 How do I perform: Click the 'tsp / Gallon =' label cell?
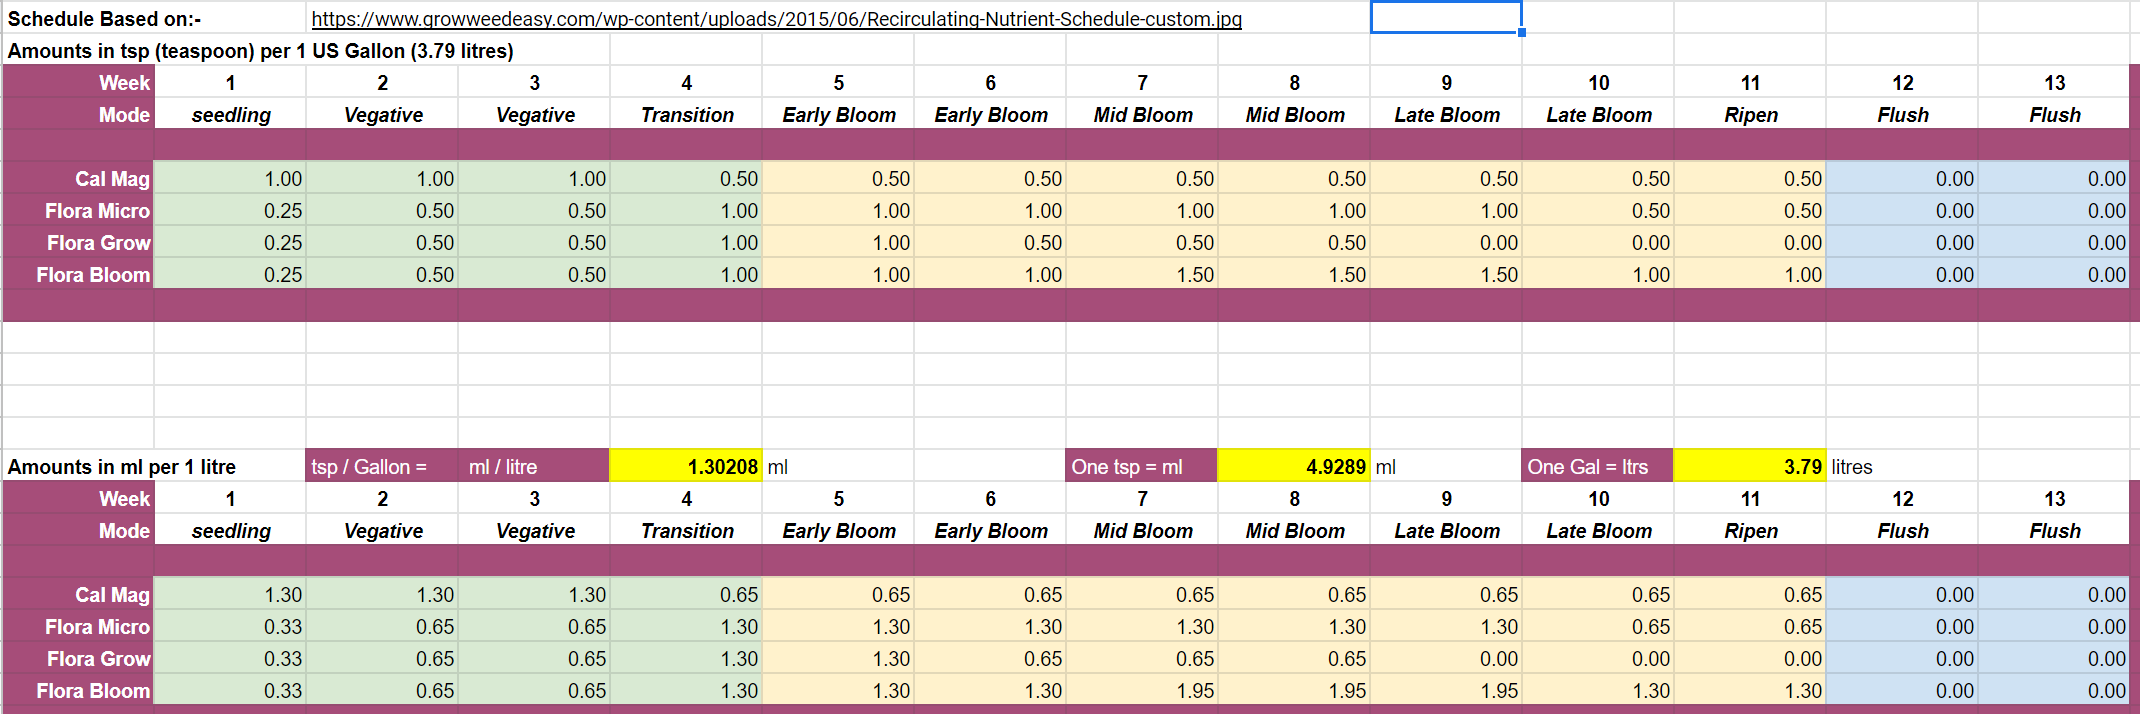coord(381,467)
